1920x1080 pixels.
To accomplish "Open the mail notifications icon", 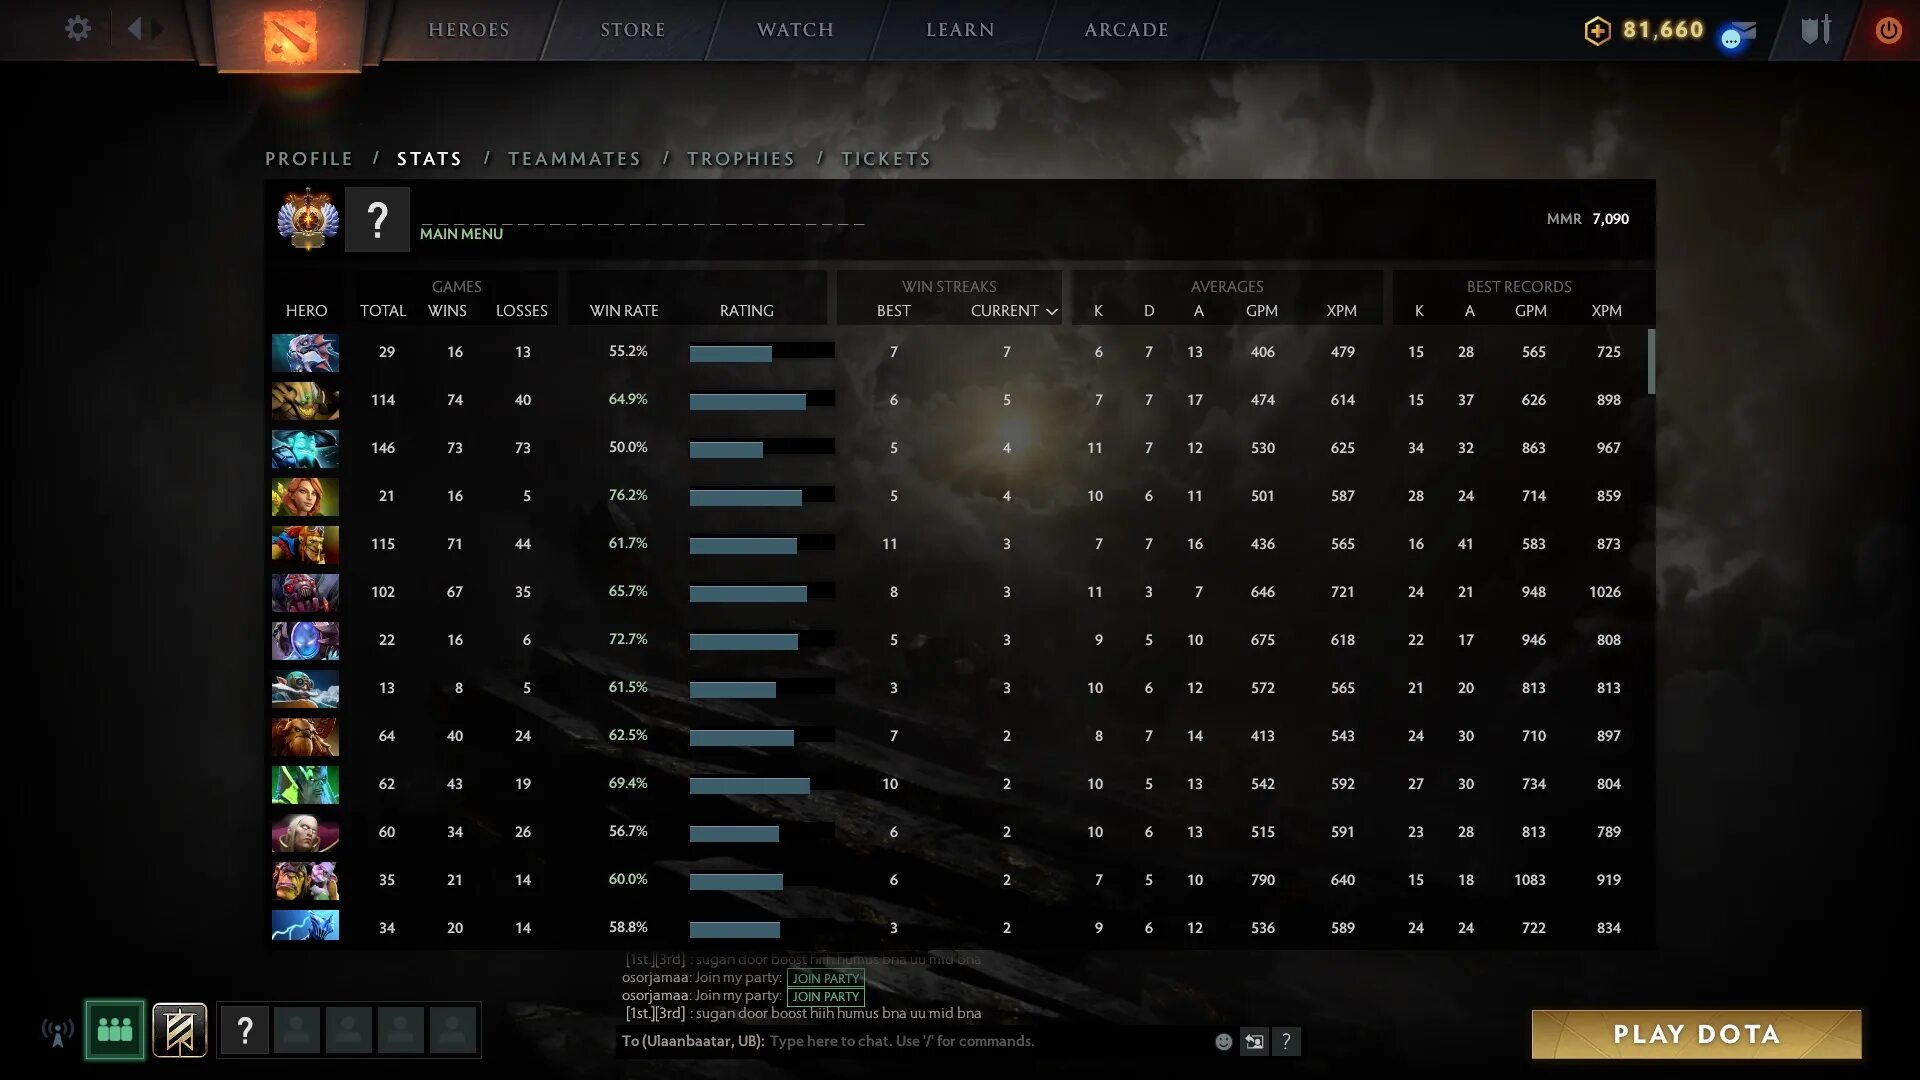I will [1741, 33].
